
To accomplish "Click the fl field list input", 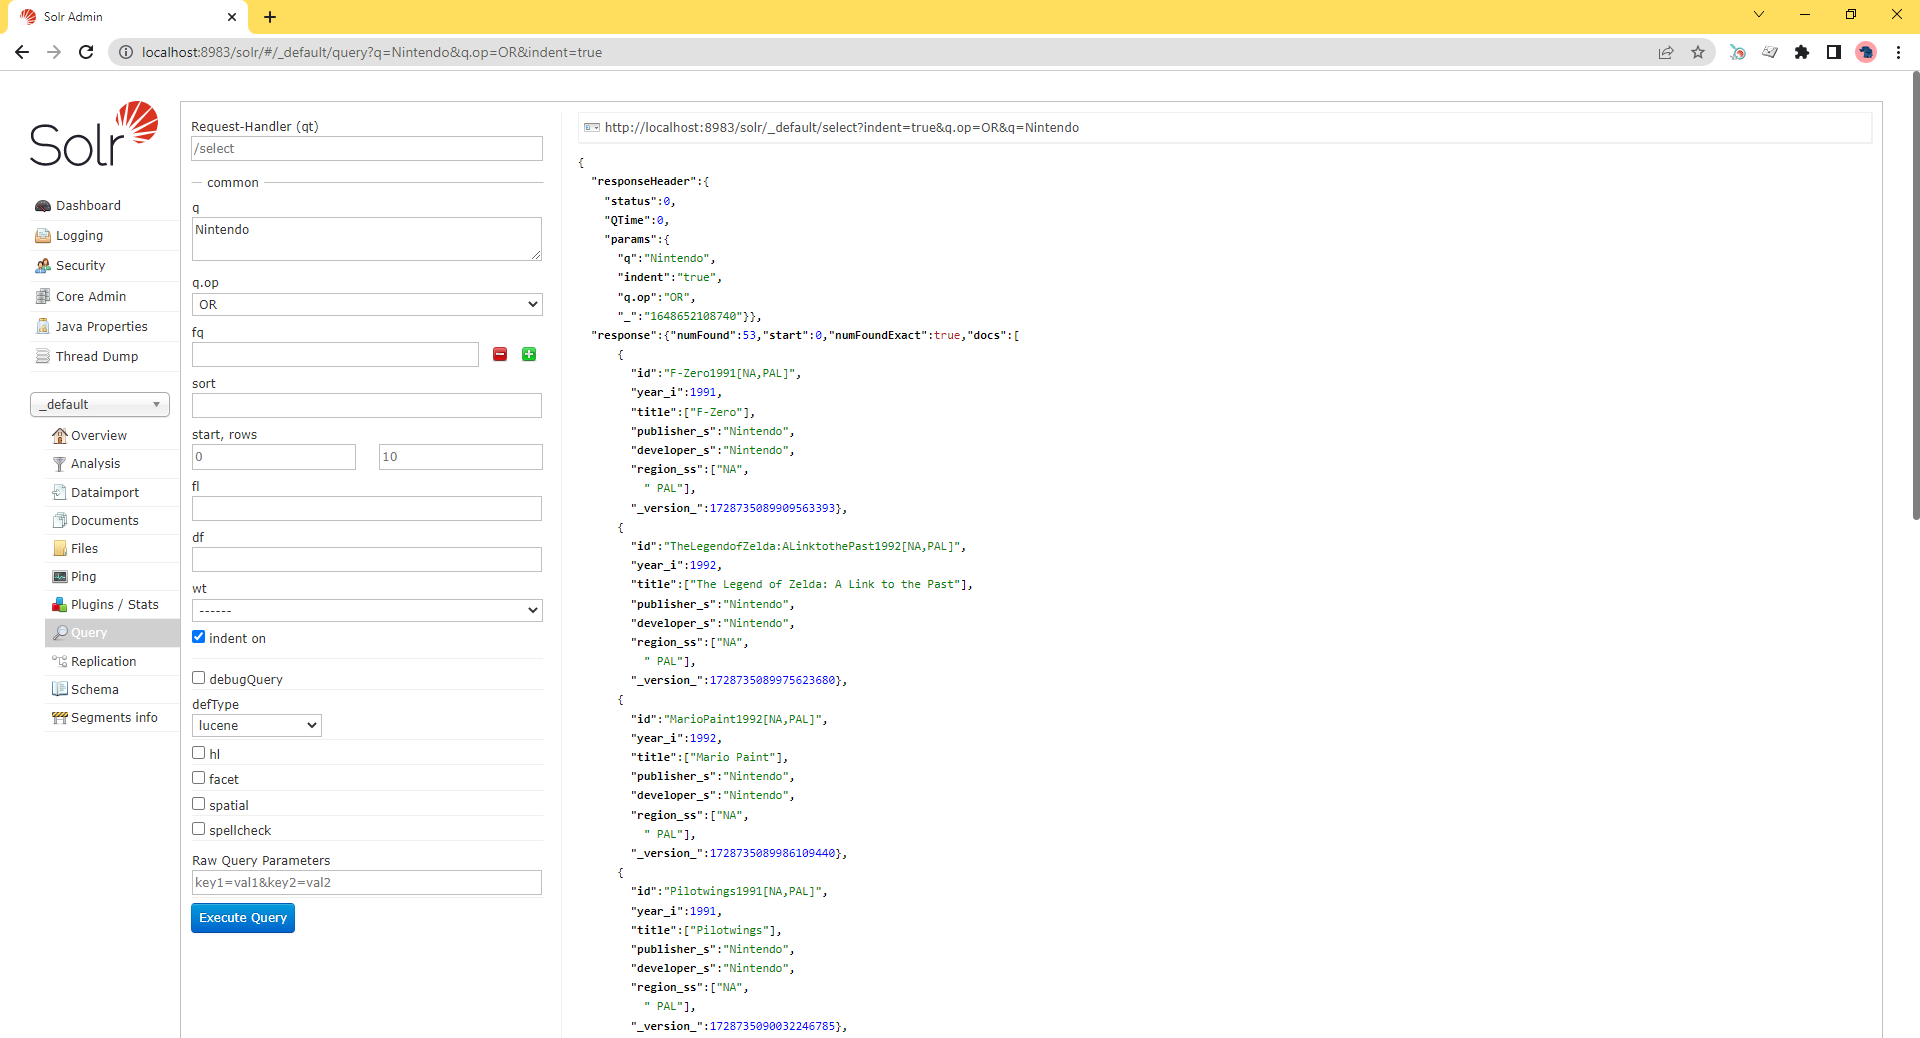I will (x=367, y=508).
